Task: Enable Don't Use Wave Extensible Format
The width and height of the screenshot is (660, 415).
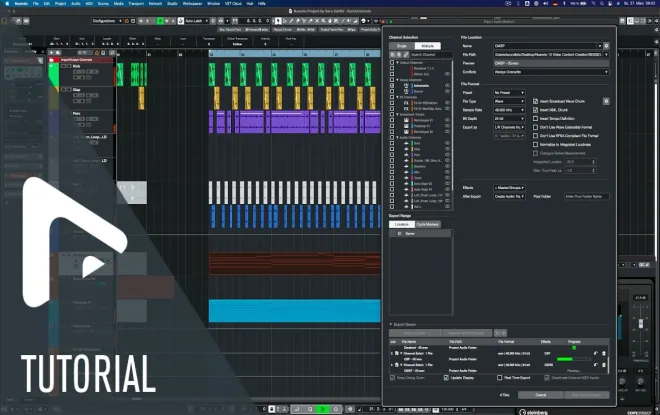Action: click(535, 127)
